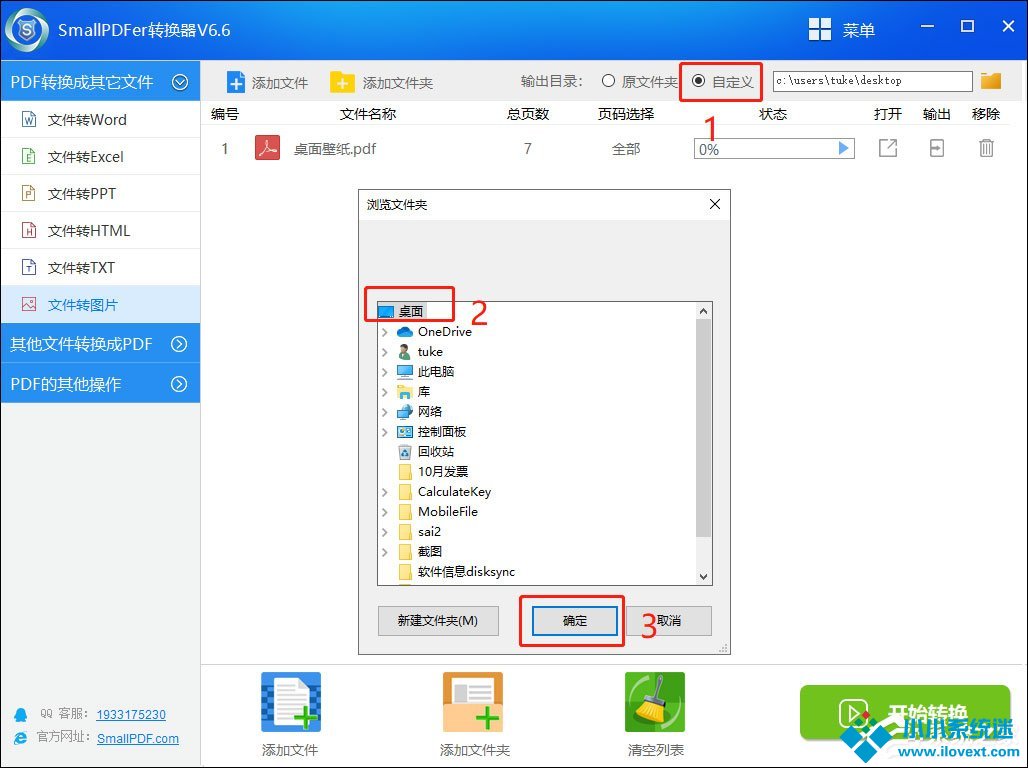Open the 菜单 grid icon
This screenshot has height=768, width=1028.
pos(820,30)
